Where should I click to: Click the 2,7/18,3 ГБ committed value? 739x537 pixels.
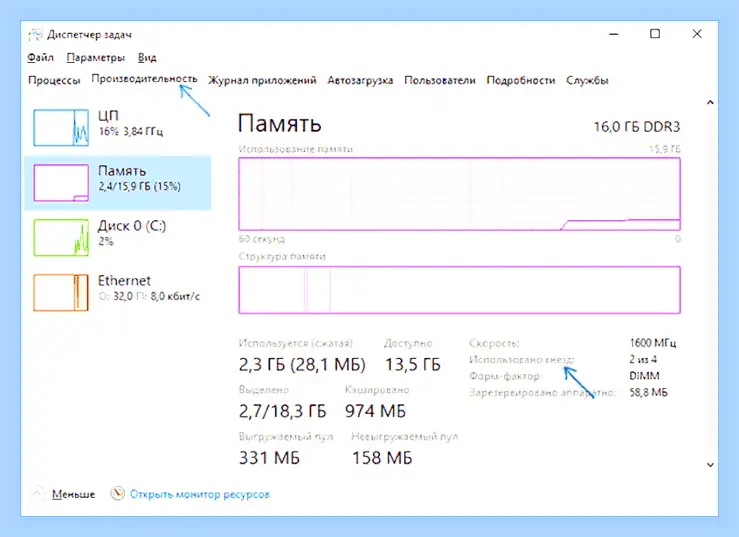tap(282, 411)
